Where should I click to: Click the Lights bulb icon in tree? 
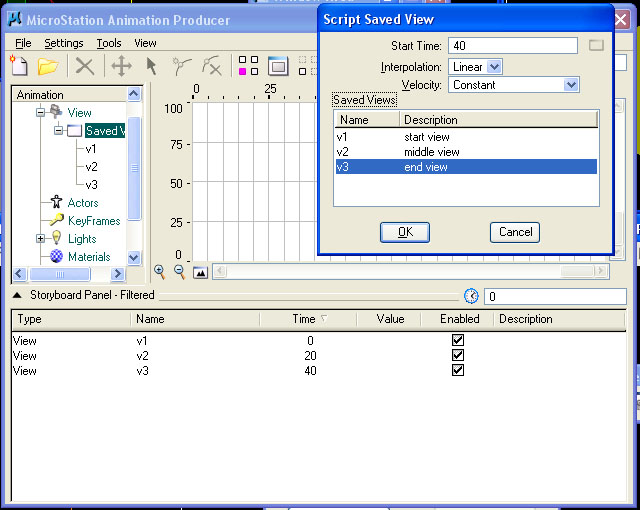[56, 238]
